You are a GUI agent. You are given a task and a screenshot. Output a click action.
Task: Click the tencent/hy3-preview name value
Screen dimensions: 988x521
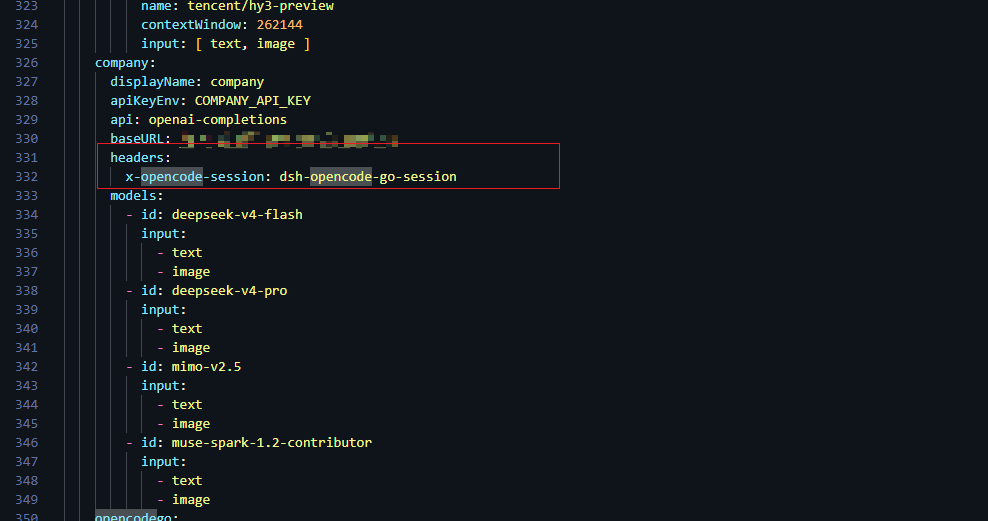point(260,6)
